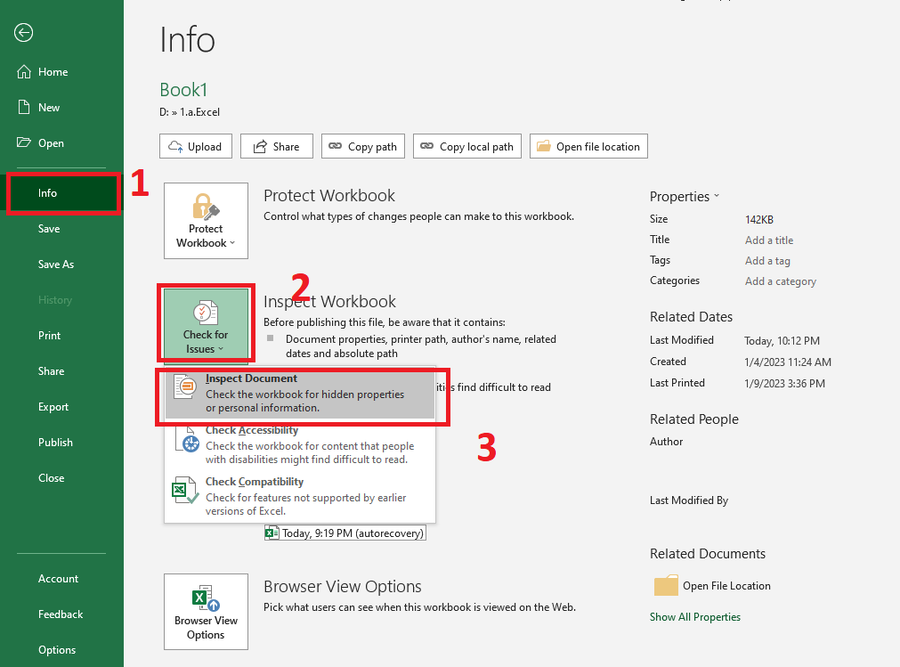Click the Copy path button

(362, 146)
